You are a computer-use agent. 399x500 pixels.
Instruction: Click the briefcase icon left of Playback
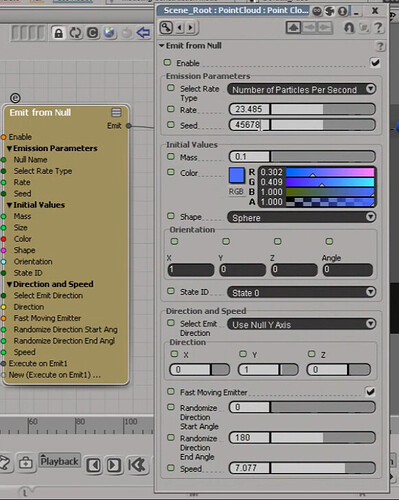[x=25, y=463]
